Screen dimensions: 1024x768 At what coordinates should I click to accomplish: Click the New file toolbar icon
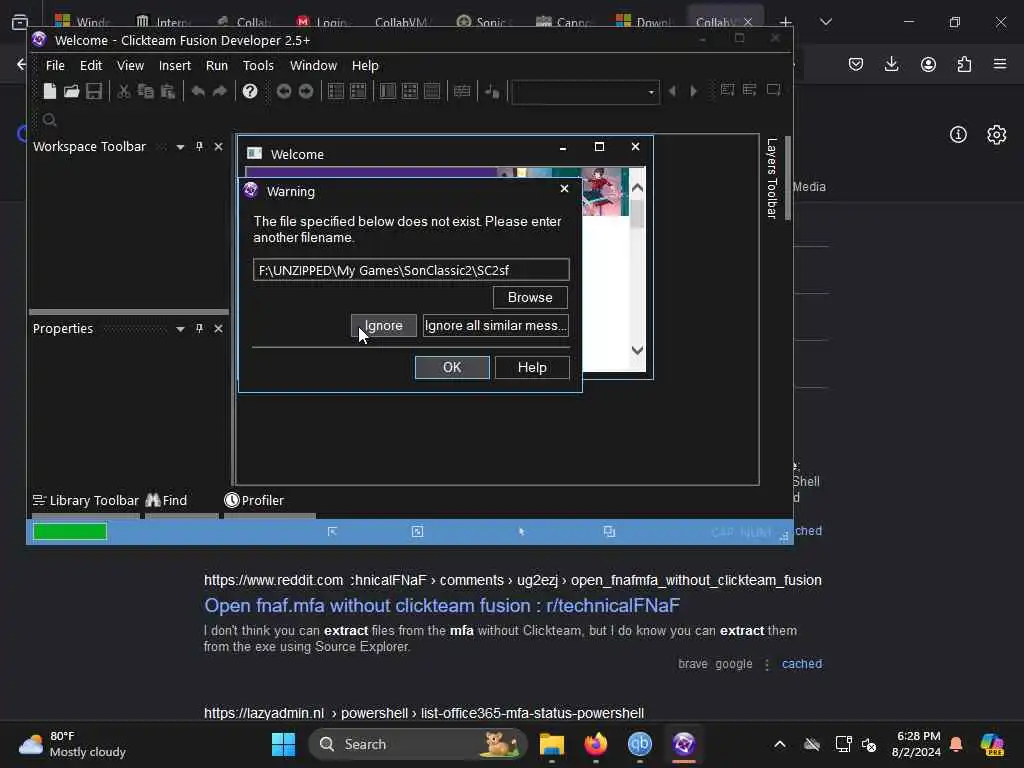[49, 91]
